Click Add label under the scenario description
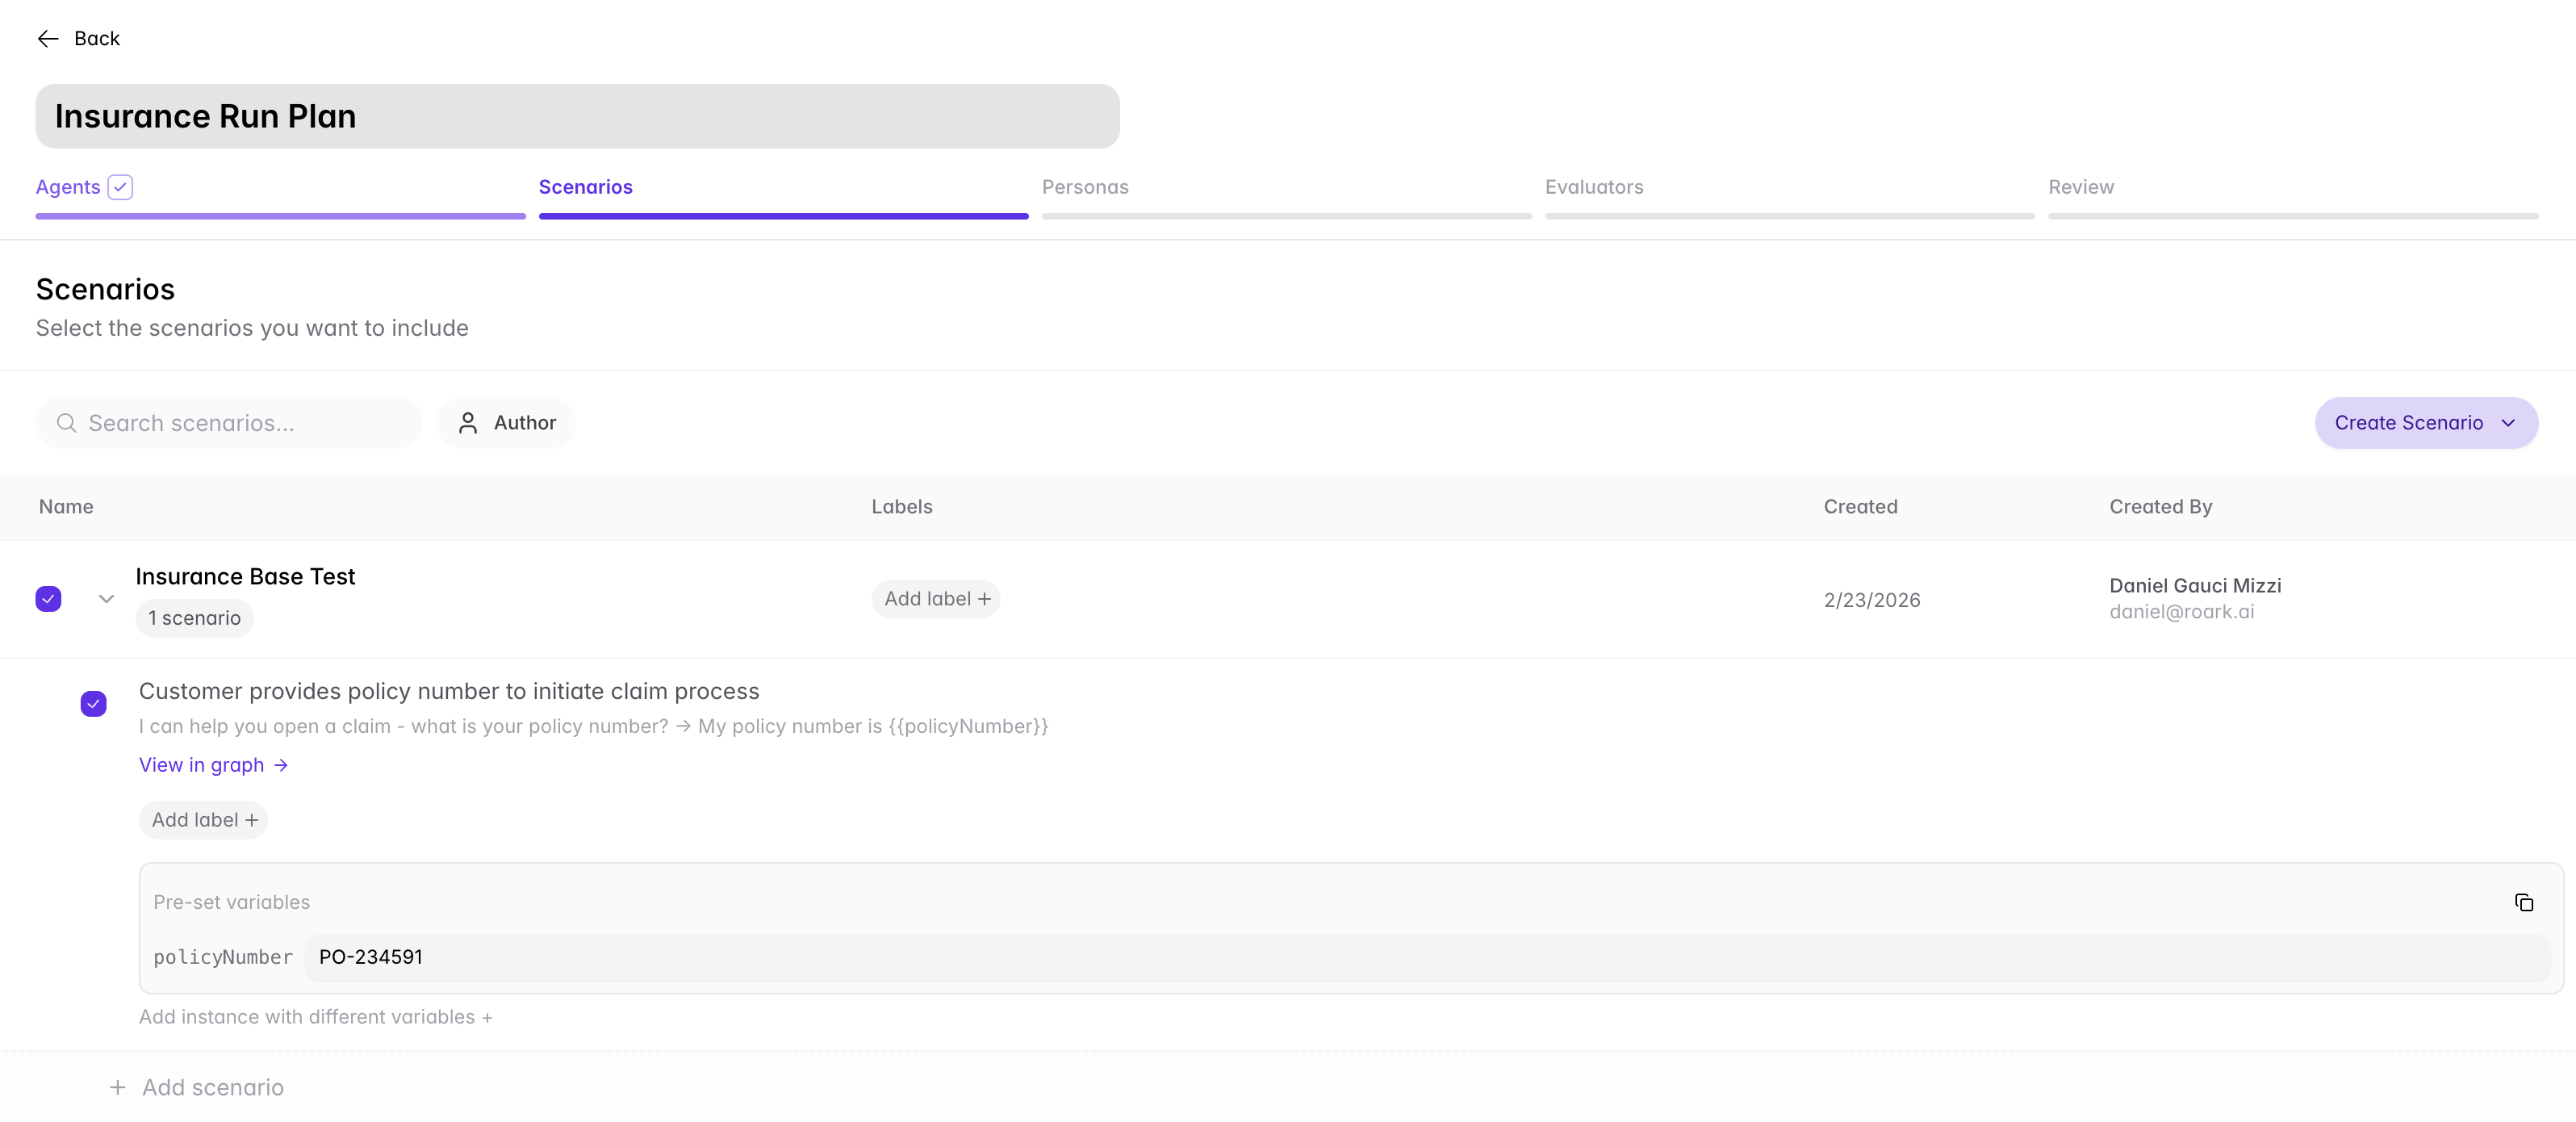 tap(203, 820)
